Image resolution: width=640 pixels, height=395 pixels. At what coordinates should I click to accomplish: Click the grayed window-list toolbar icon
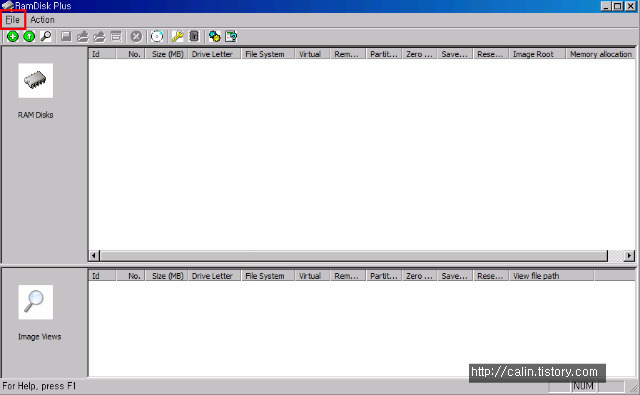point(116,37)
